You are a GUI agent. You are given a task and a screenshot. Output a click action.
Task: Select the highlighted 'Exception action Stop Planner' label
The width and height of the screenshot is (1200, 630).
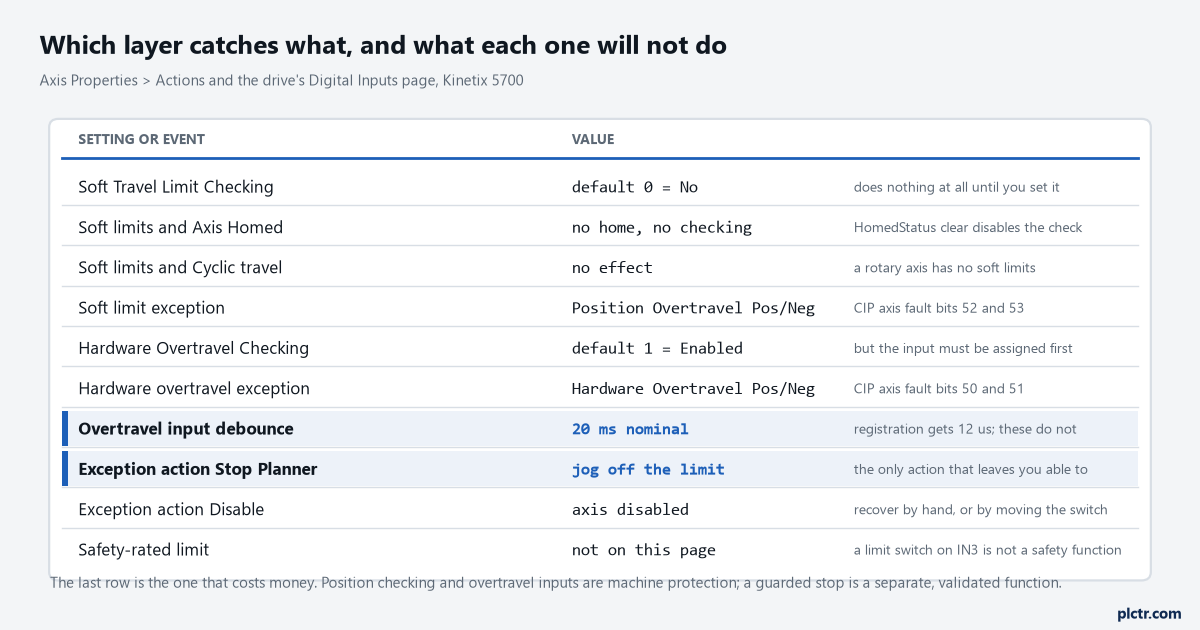(x=198, y=469)
